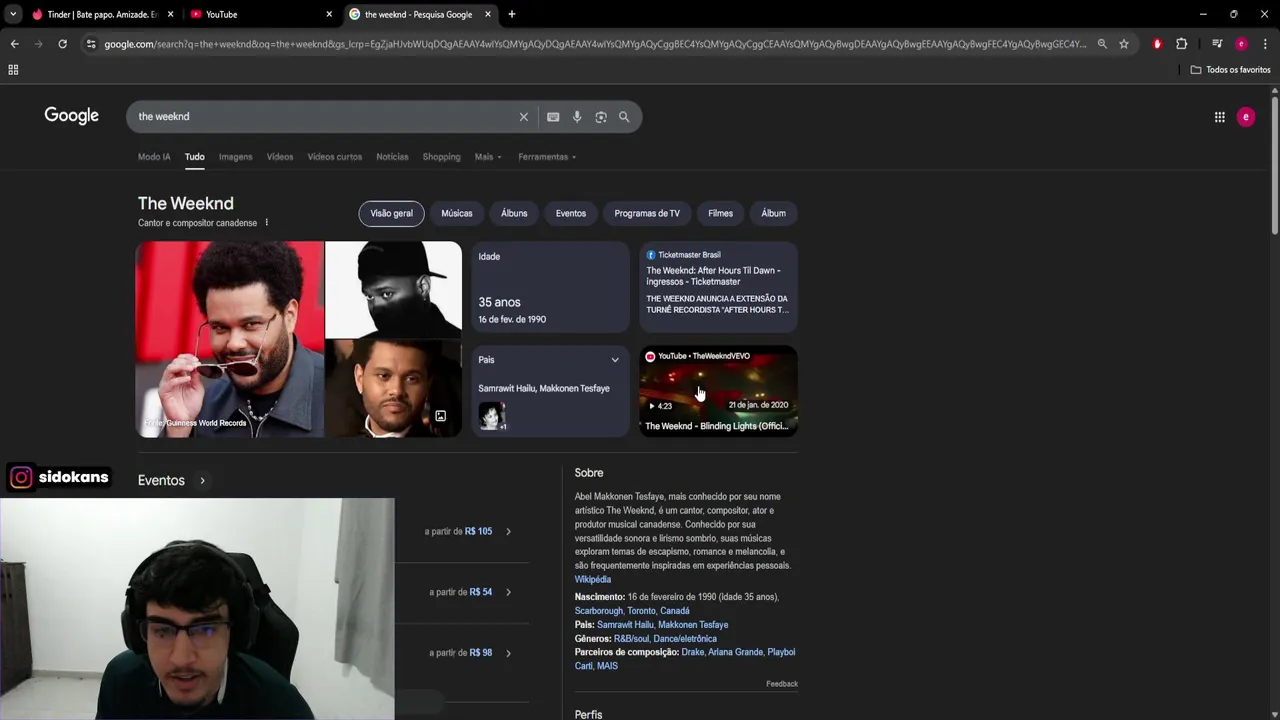Screen dimensions: 1280x720
Task: Close the YouTube tab
Action: tap(329, 14)
